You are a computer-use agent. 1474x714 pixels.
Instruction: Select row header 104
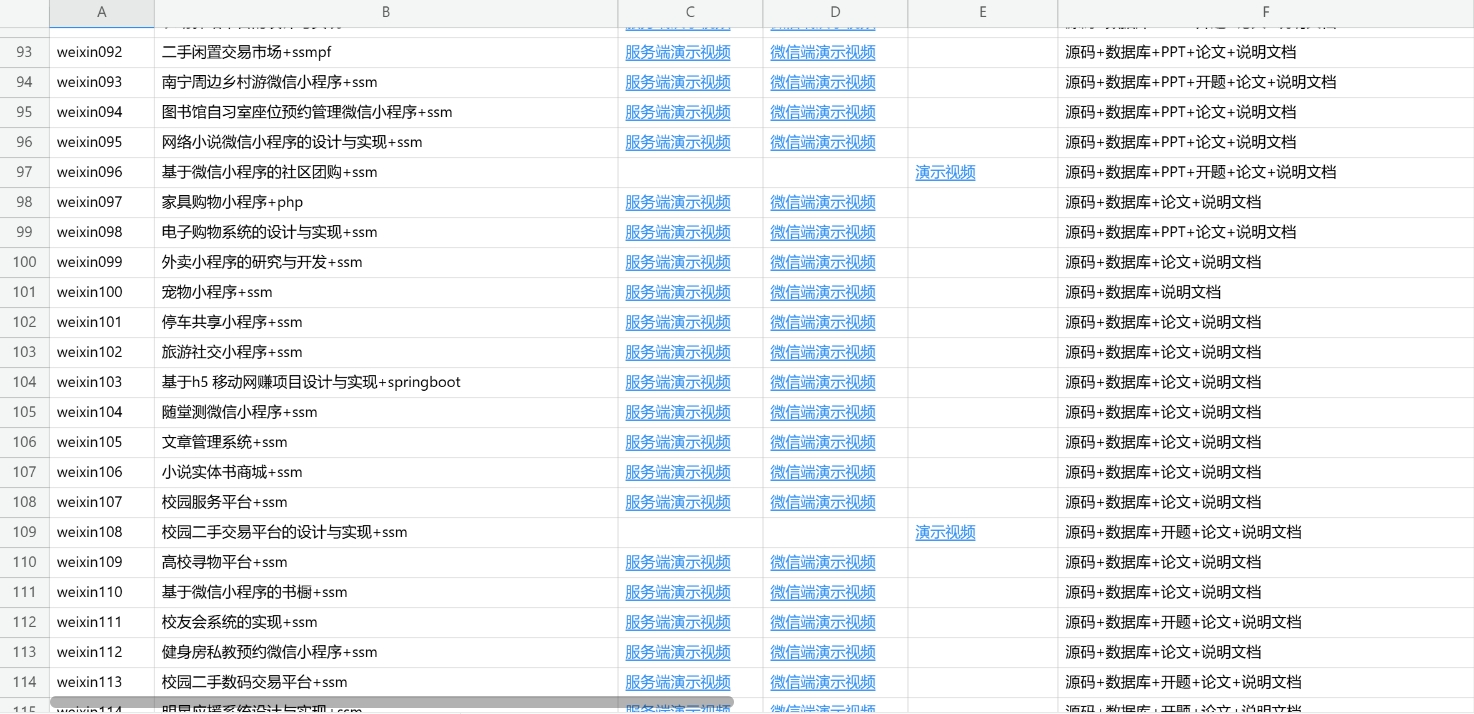(24, 382)
